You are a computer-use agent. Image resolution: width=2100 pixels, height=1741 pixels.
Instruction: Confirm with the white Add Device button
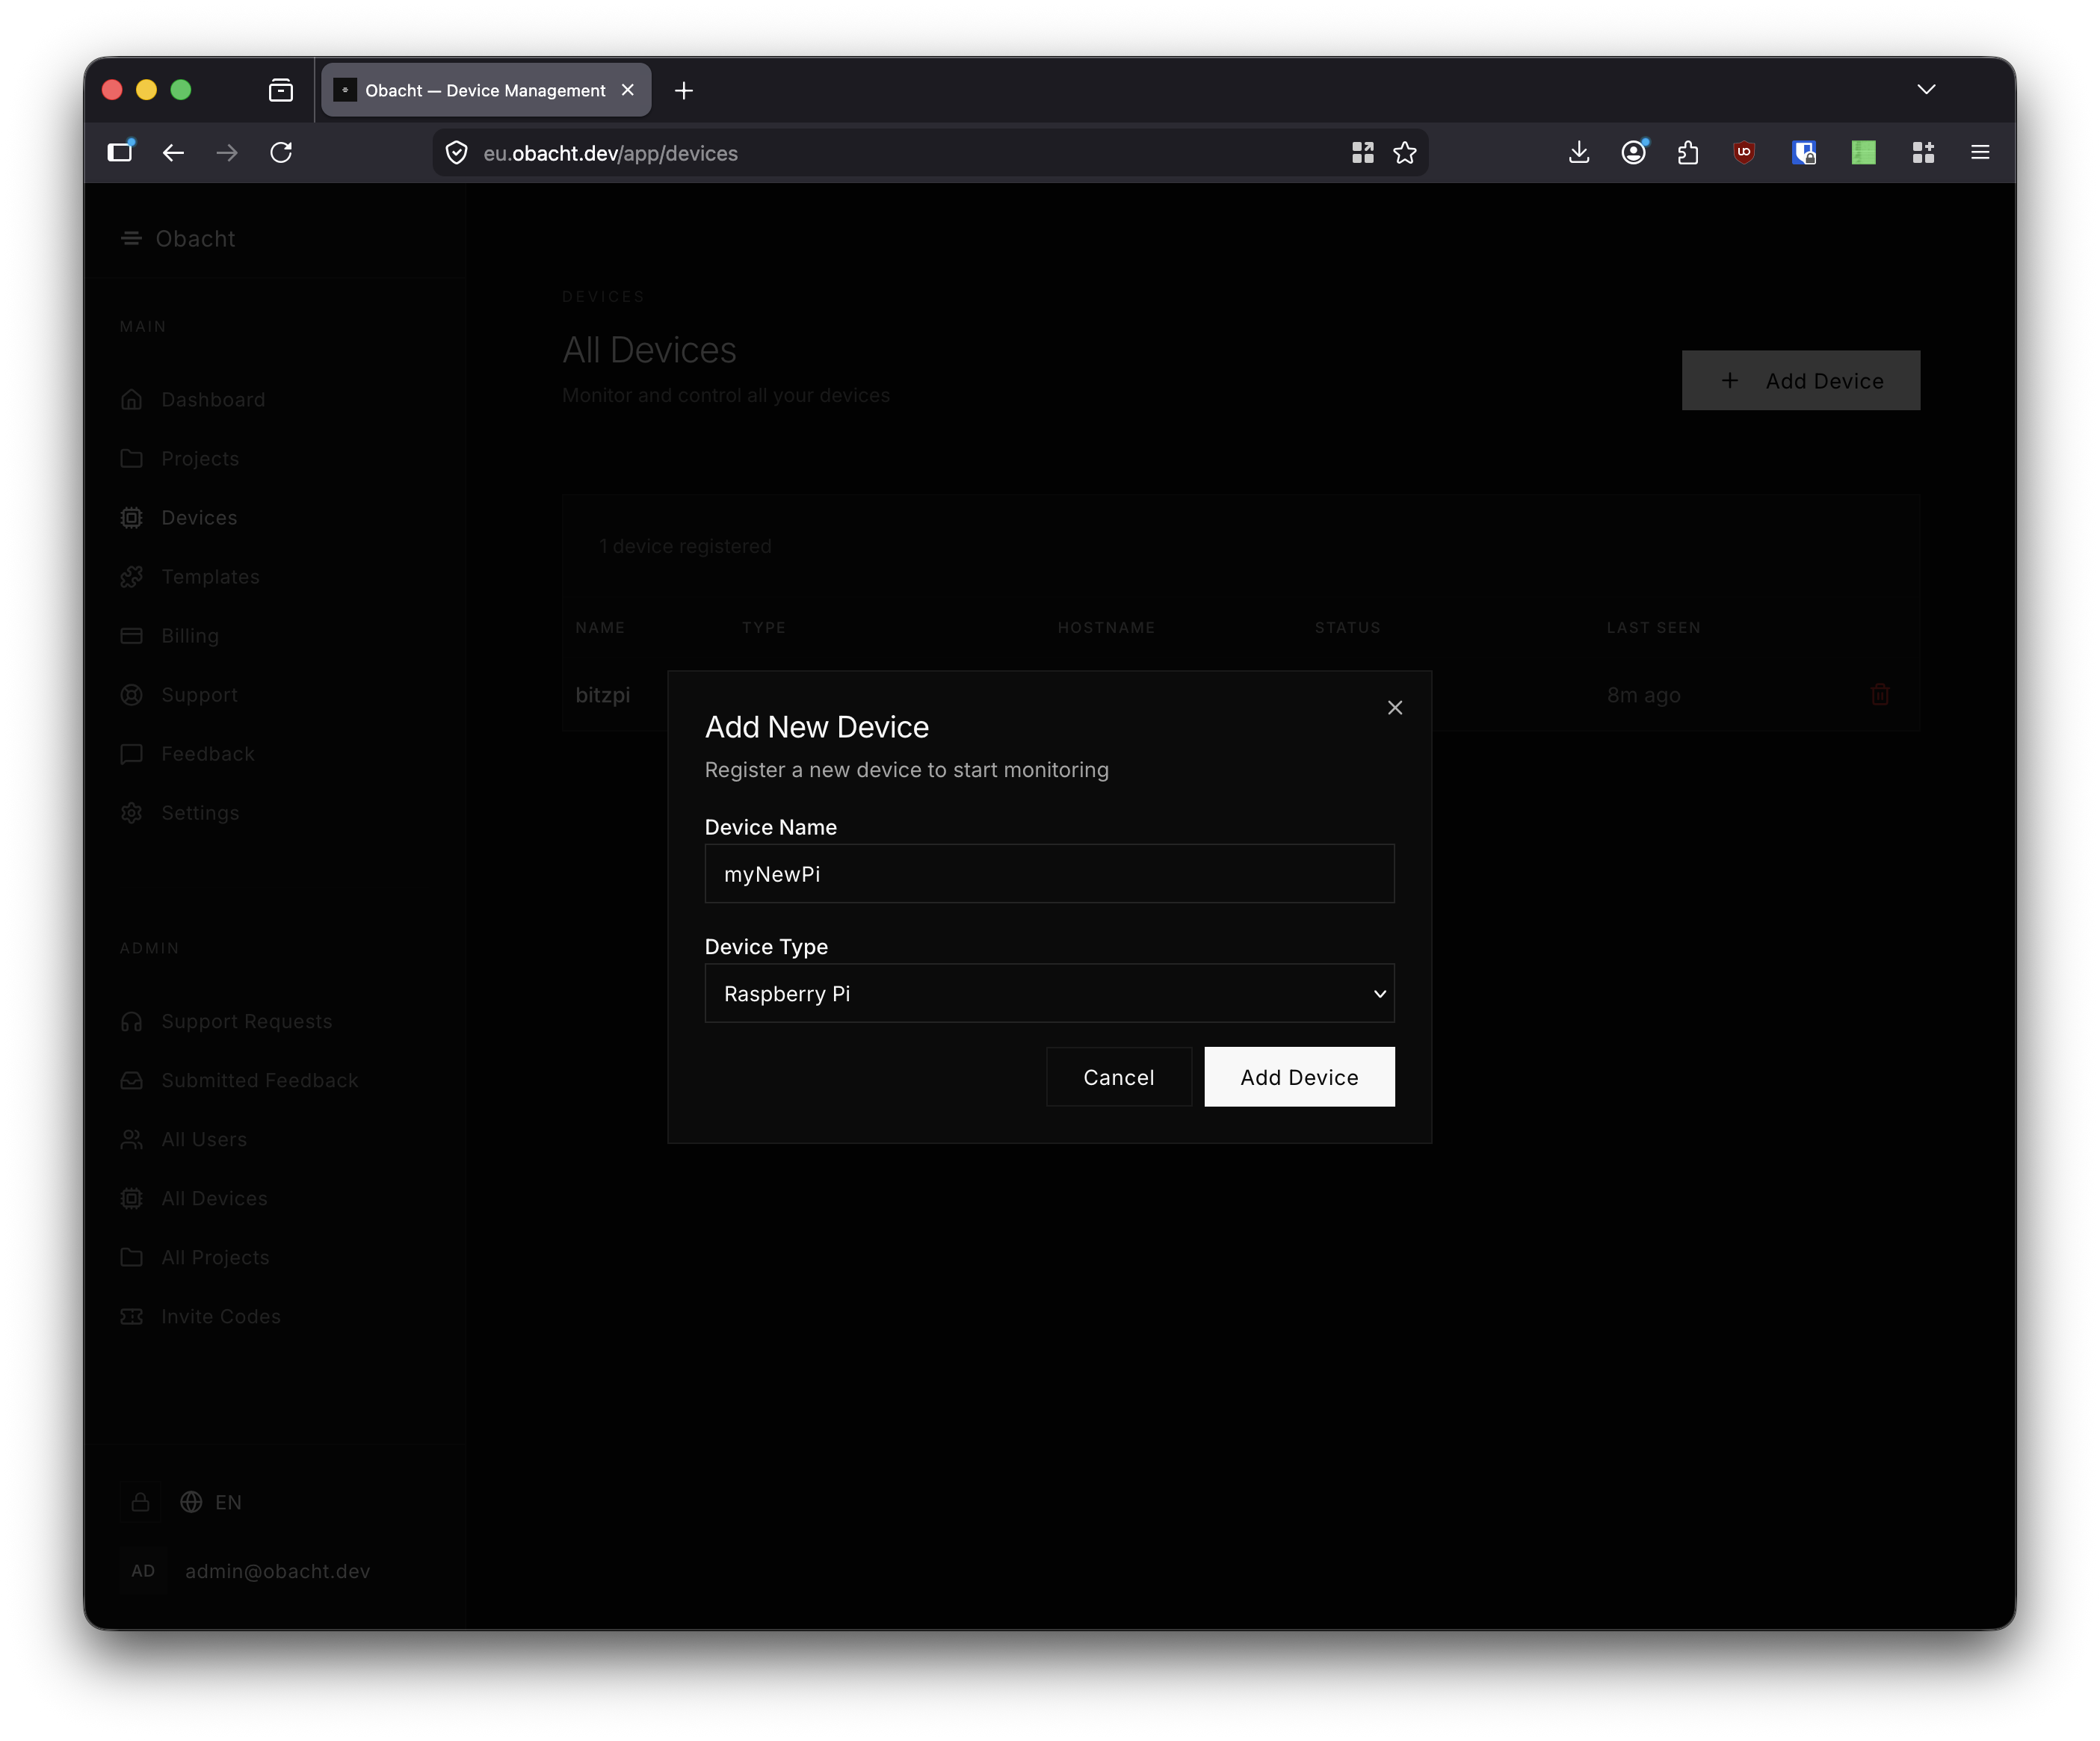pos(1299,1077)
